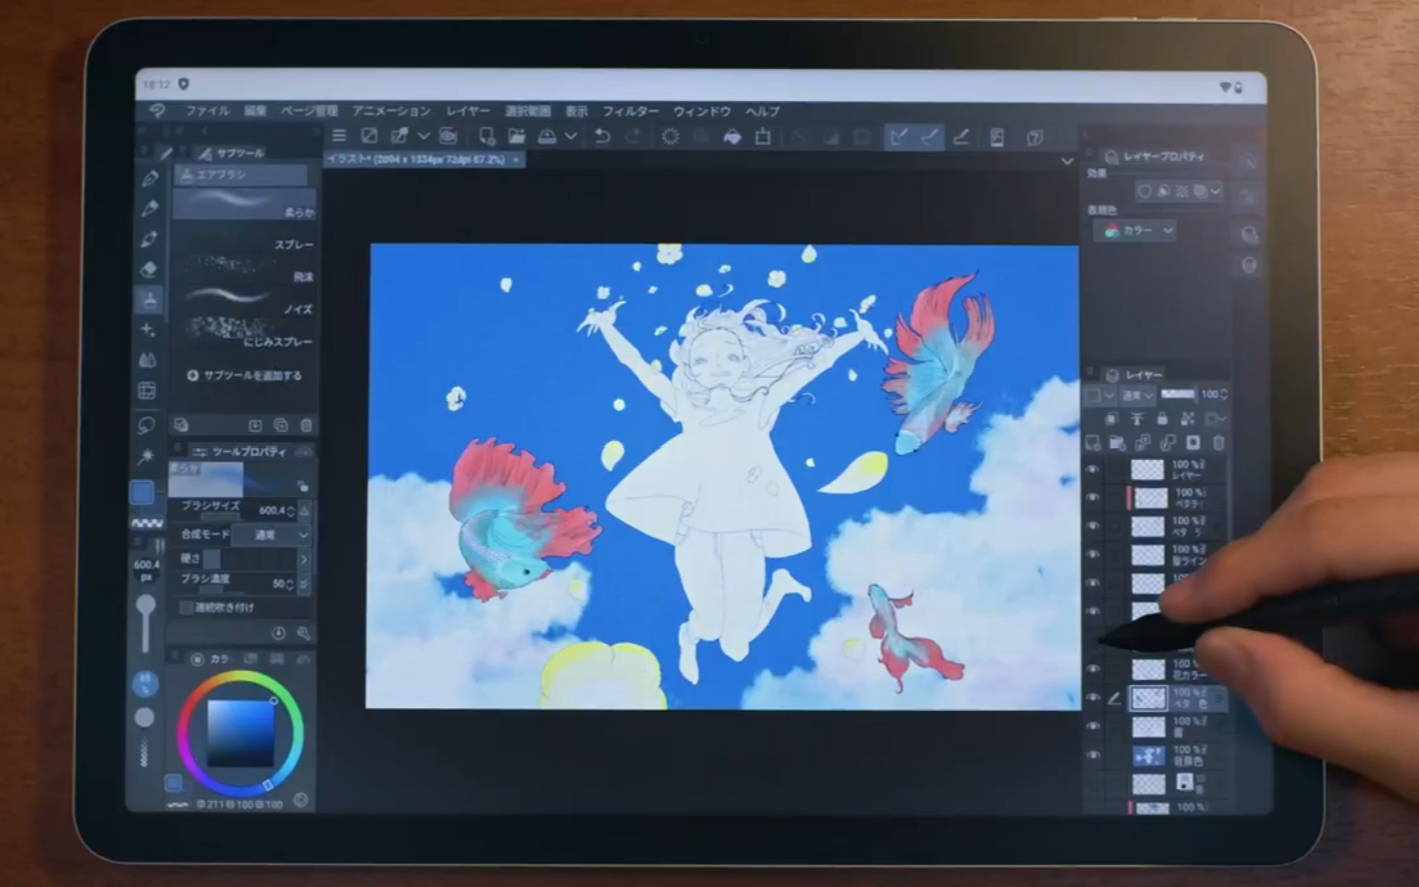Toggle eye of the 雲ライン layer
This screenshot has height=887, width=1419.
[1093, 554]
